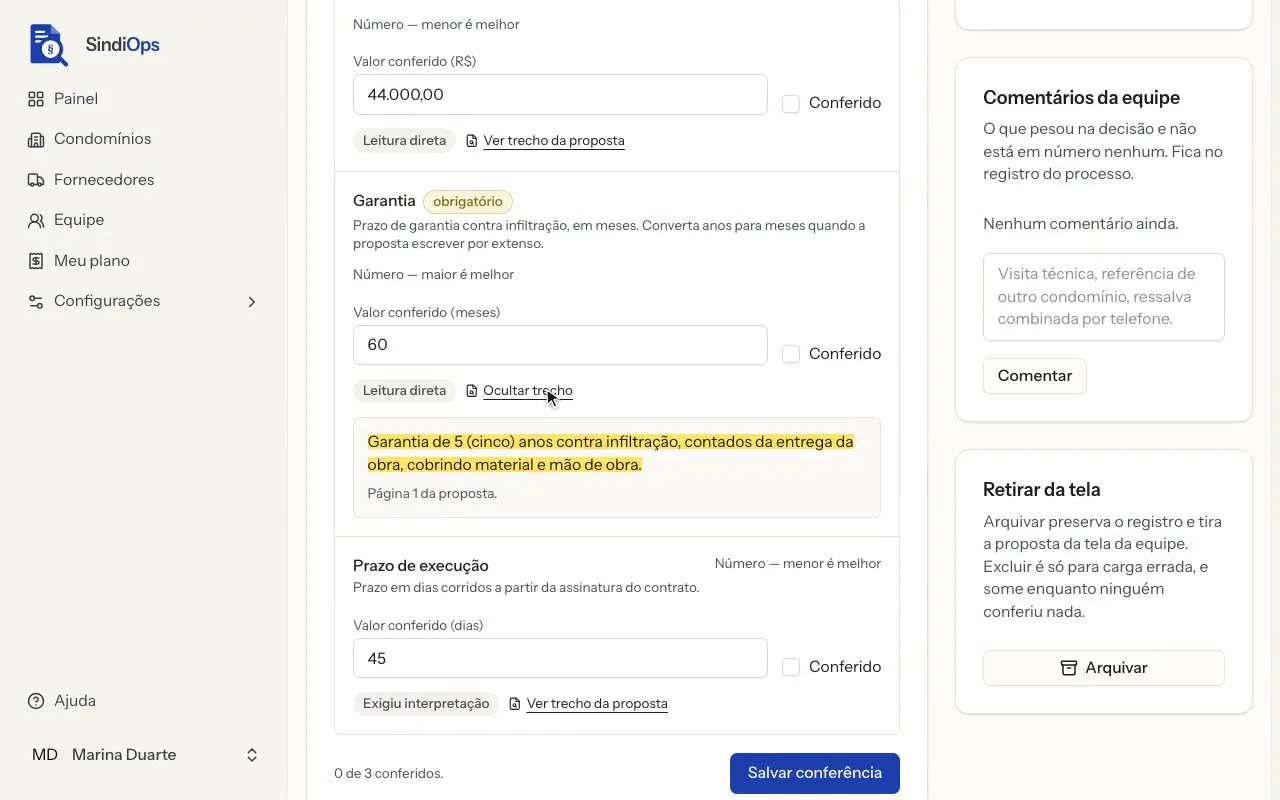Click the obrigatório badge next to Garantia
The height and width of the screenshot is (800, 1280).
[x=468, y=202]
